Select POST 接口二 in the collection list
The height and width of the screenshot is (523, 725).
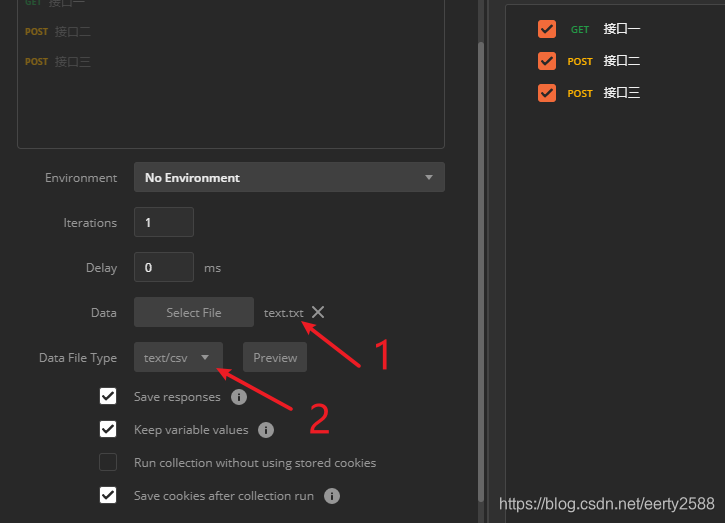tap(58, 31)
